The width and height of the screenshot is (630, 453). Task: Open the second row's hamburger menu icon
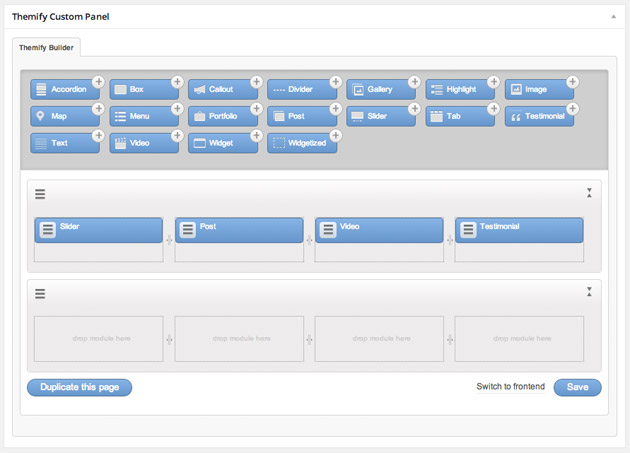pos(40,294)
